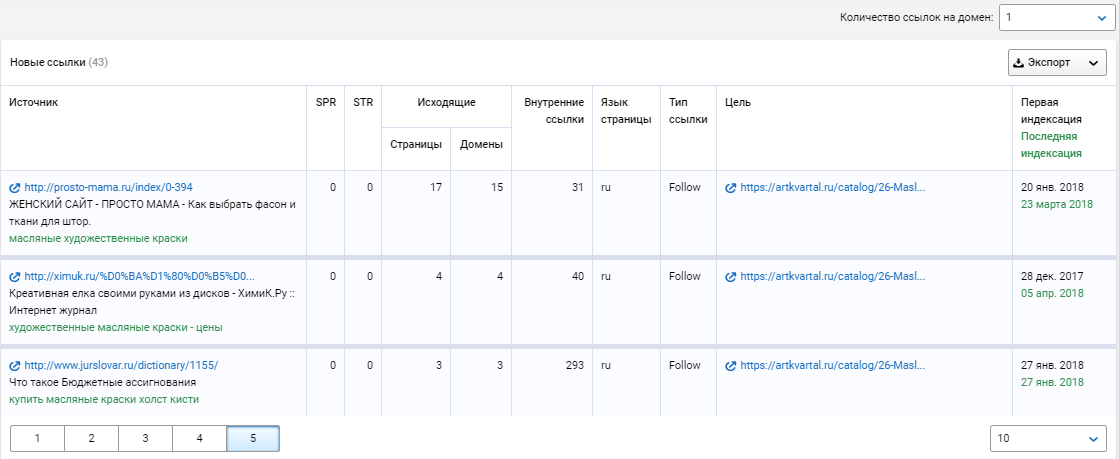Sort by the SPR column header
The image size is (1119, 459).
point(325,102)
